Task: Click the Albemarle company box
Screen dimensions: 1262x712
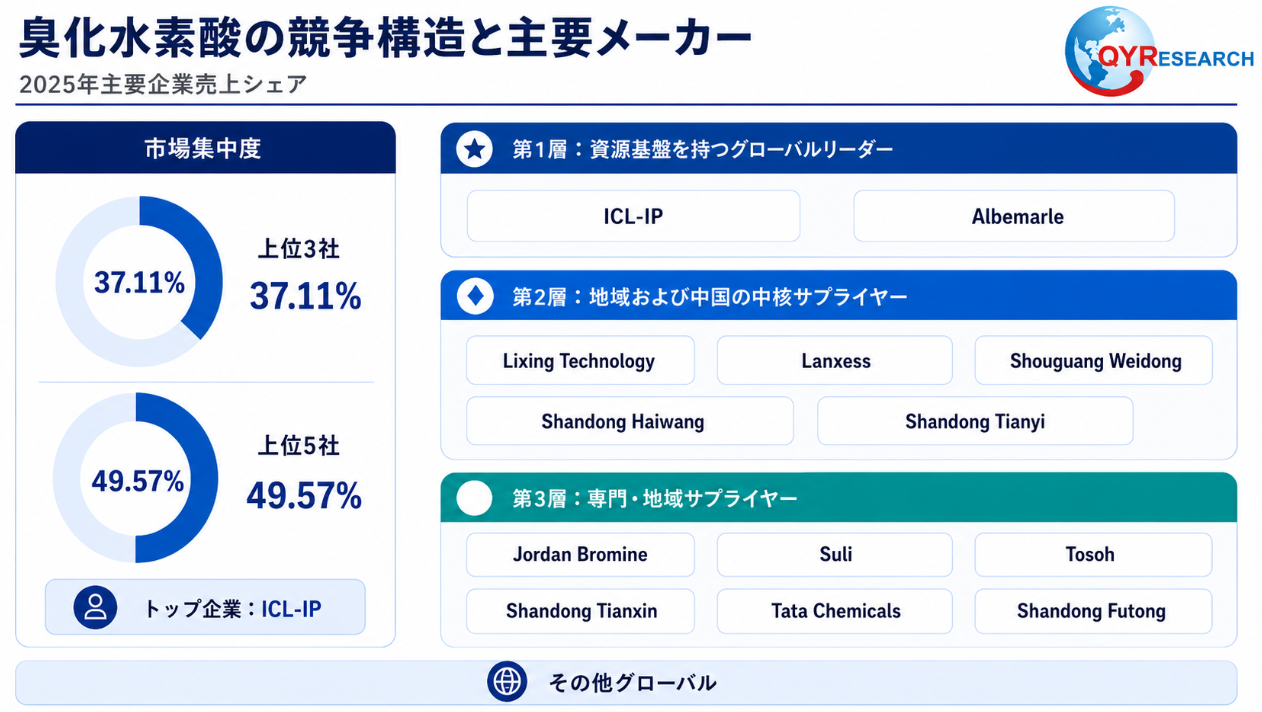Action: [1014, 216]
